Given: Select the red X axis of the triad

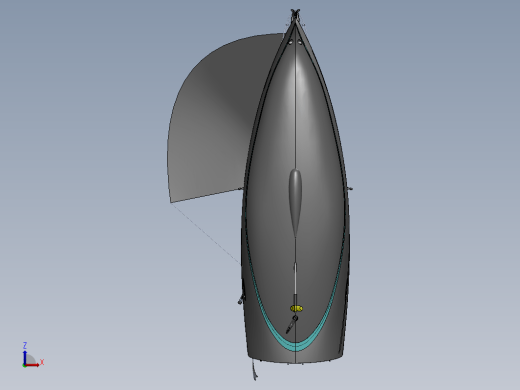Looking at the screenshot, I should pos(32,365).
